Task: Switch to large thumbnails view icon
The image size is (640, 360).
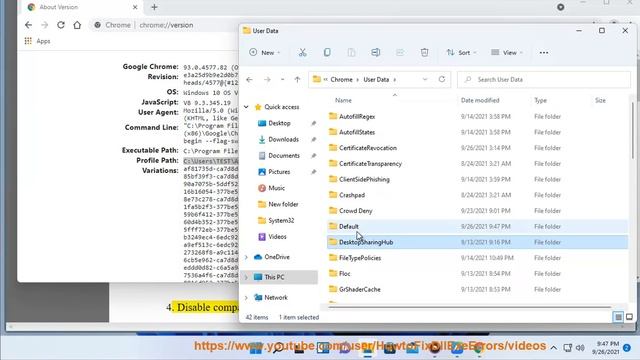Action: (629, 317)
